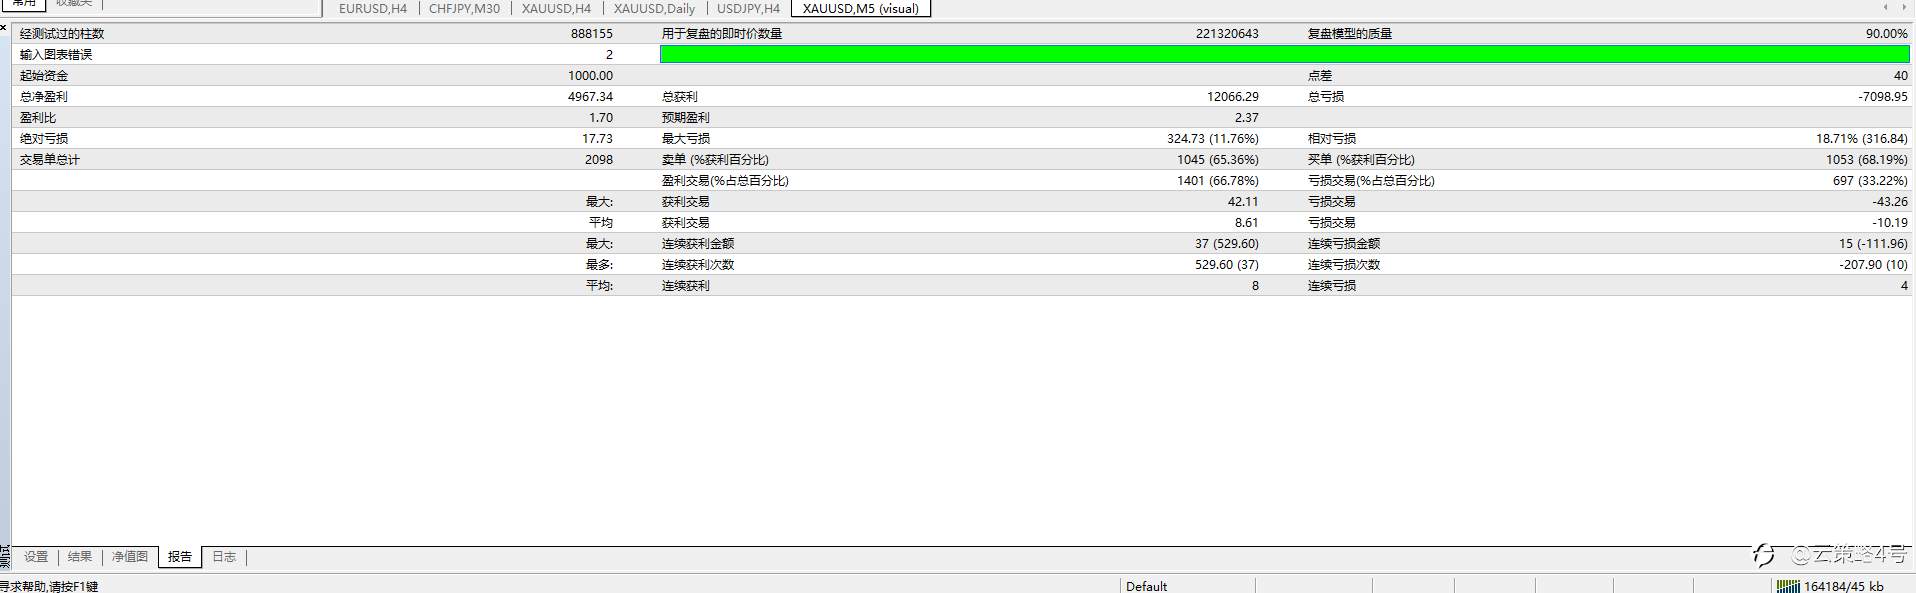Click the 18.71% (316.84) value
The height and width of the screenshot is (593, 1916).
[x=1862, y=138]
